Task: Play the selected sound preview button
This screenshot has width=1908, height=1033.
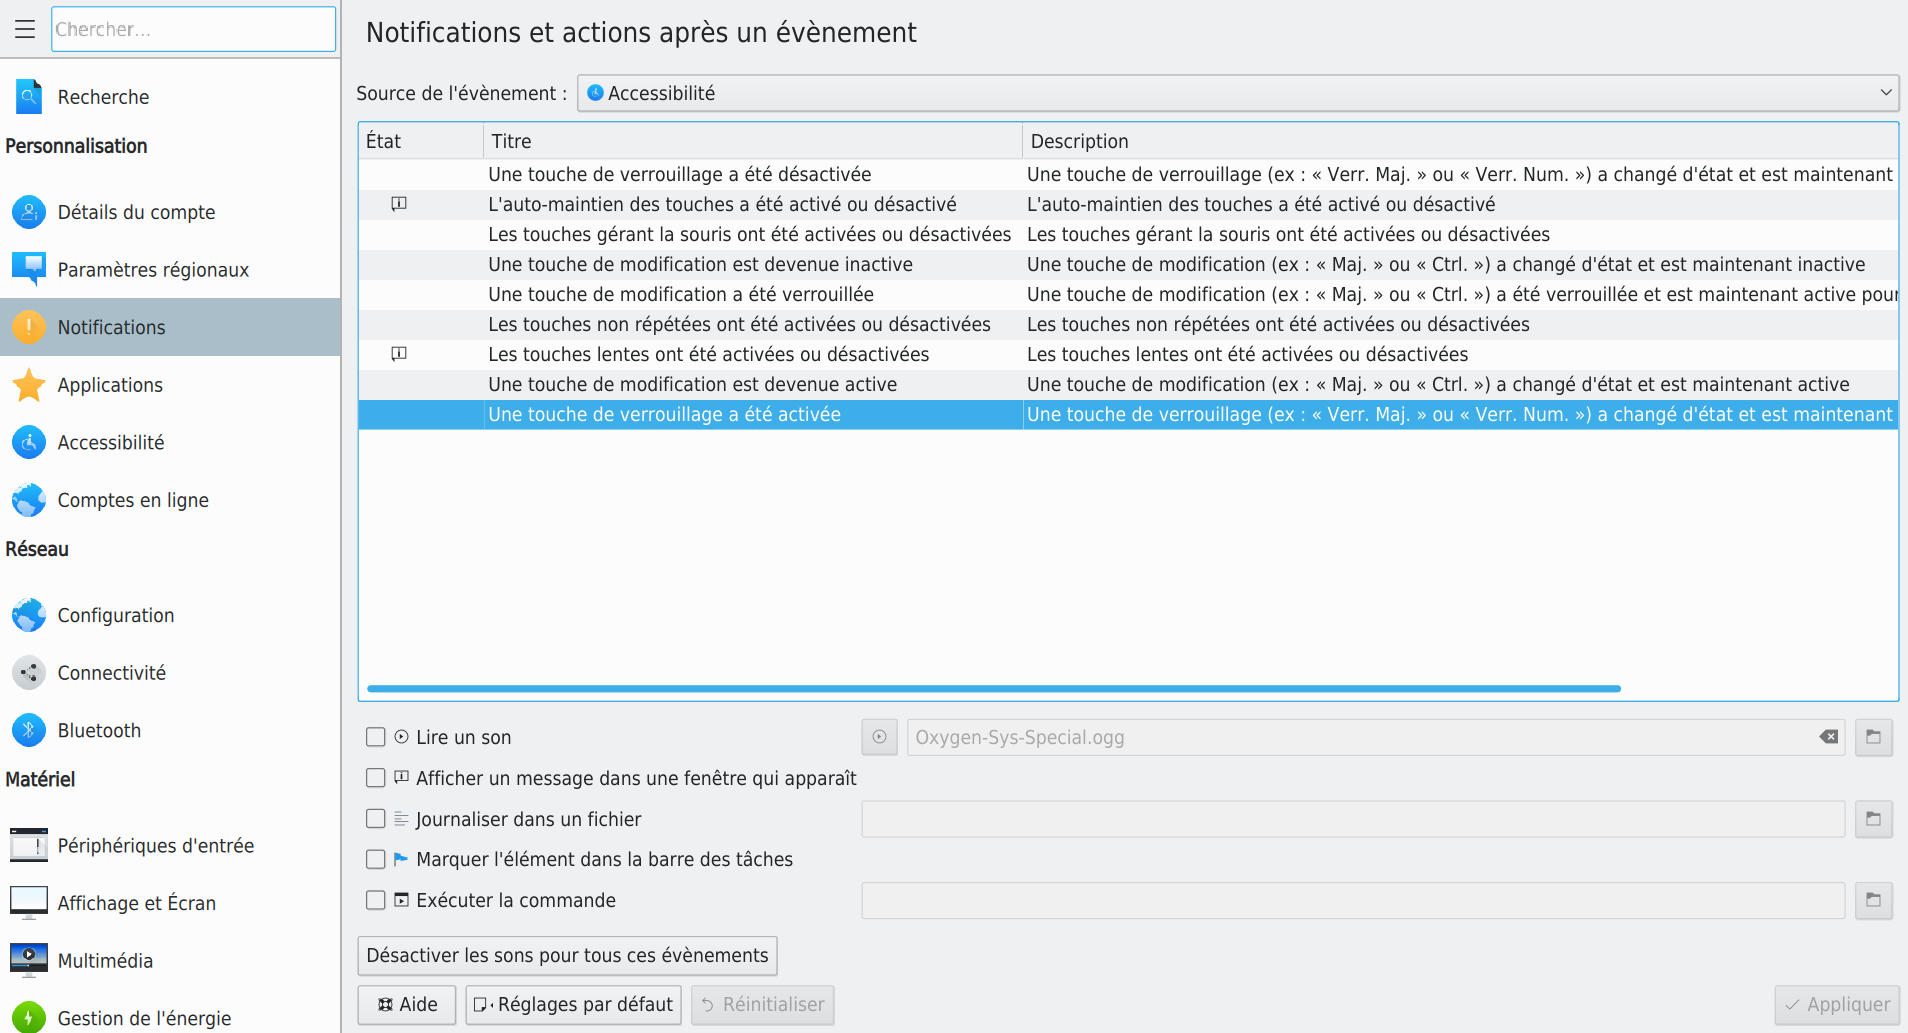Action: coord(879,737)
